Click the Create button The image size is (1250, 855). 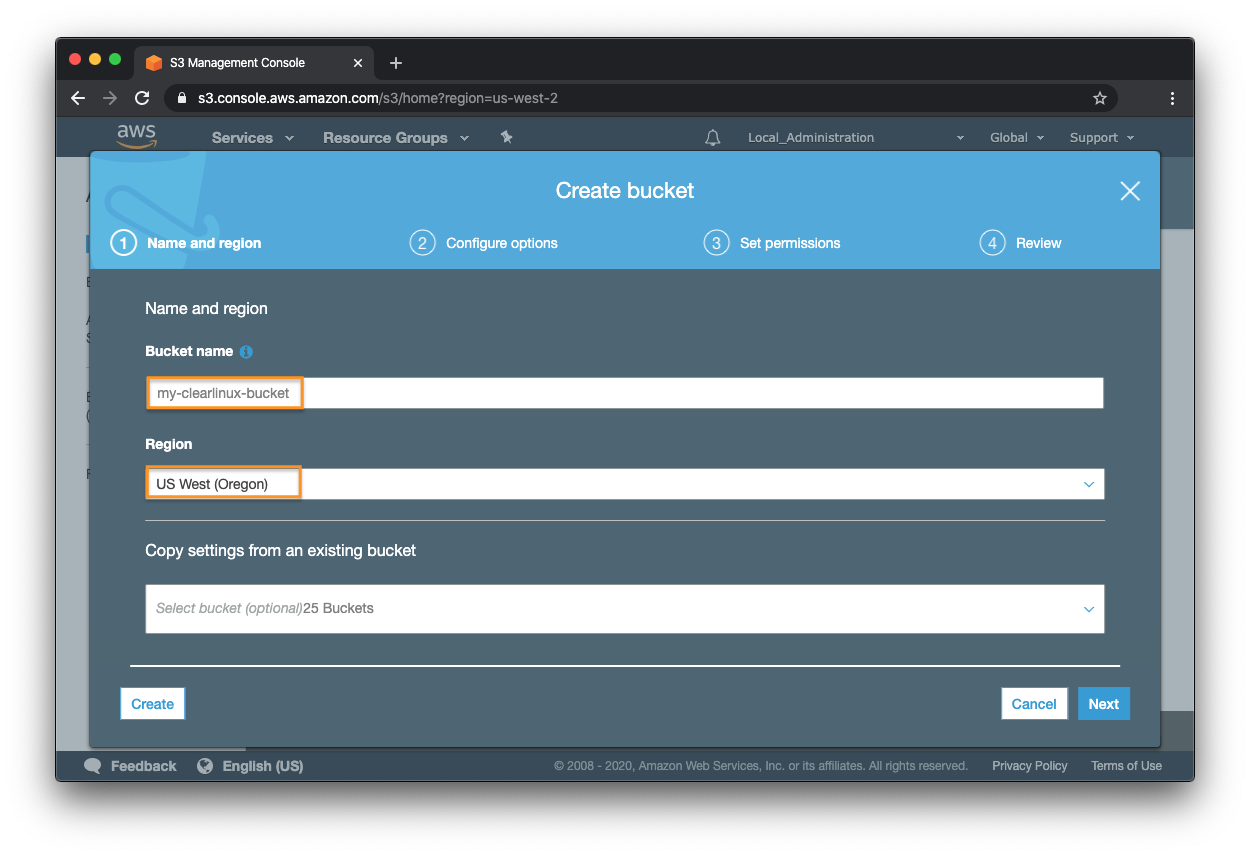coord(152,704)
